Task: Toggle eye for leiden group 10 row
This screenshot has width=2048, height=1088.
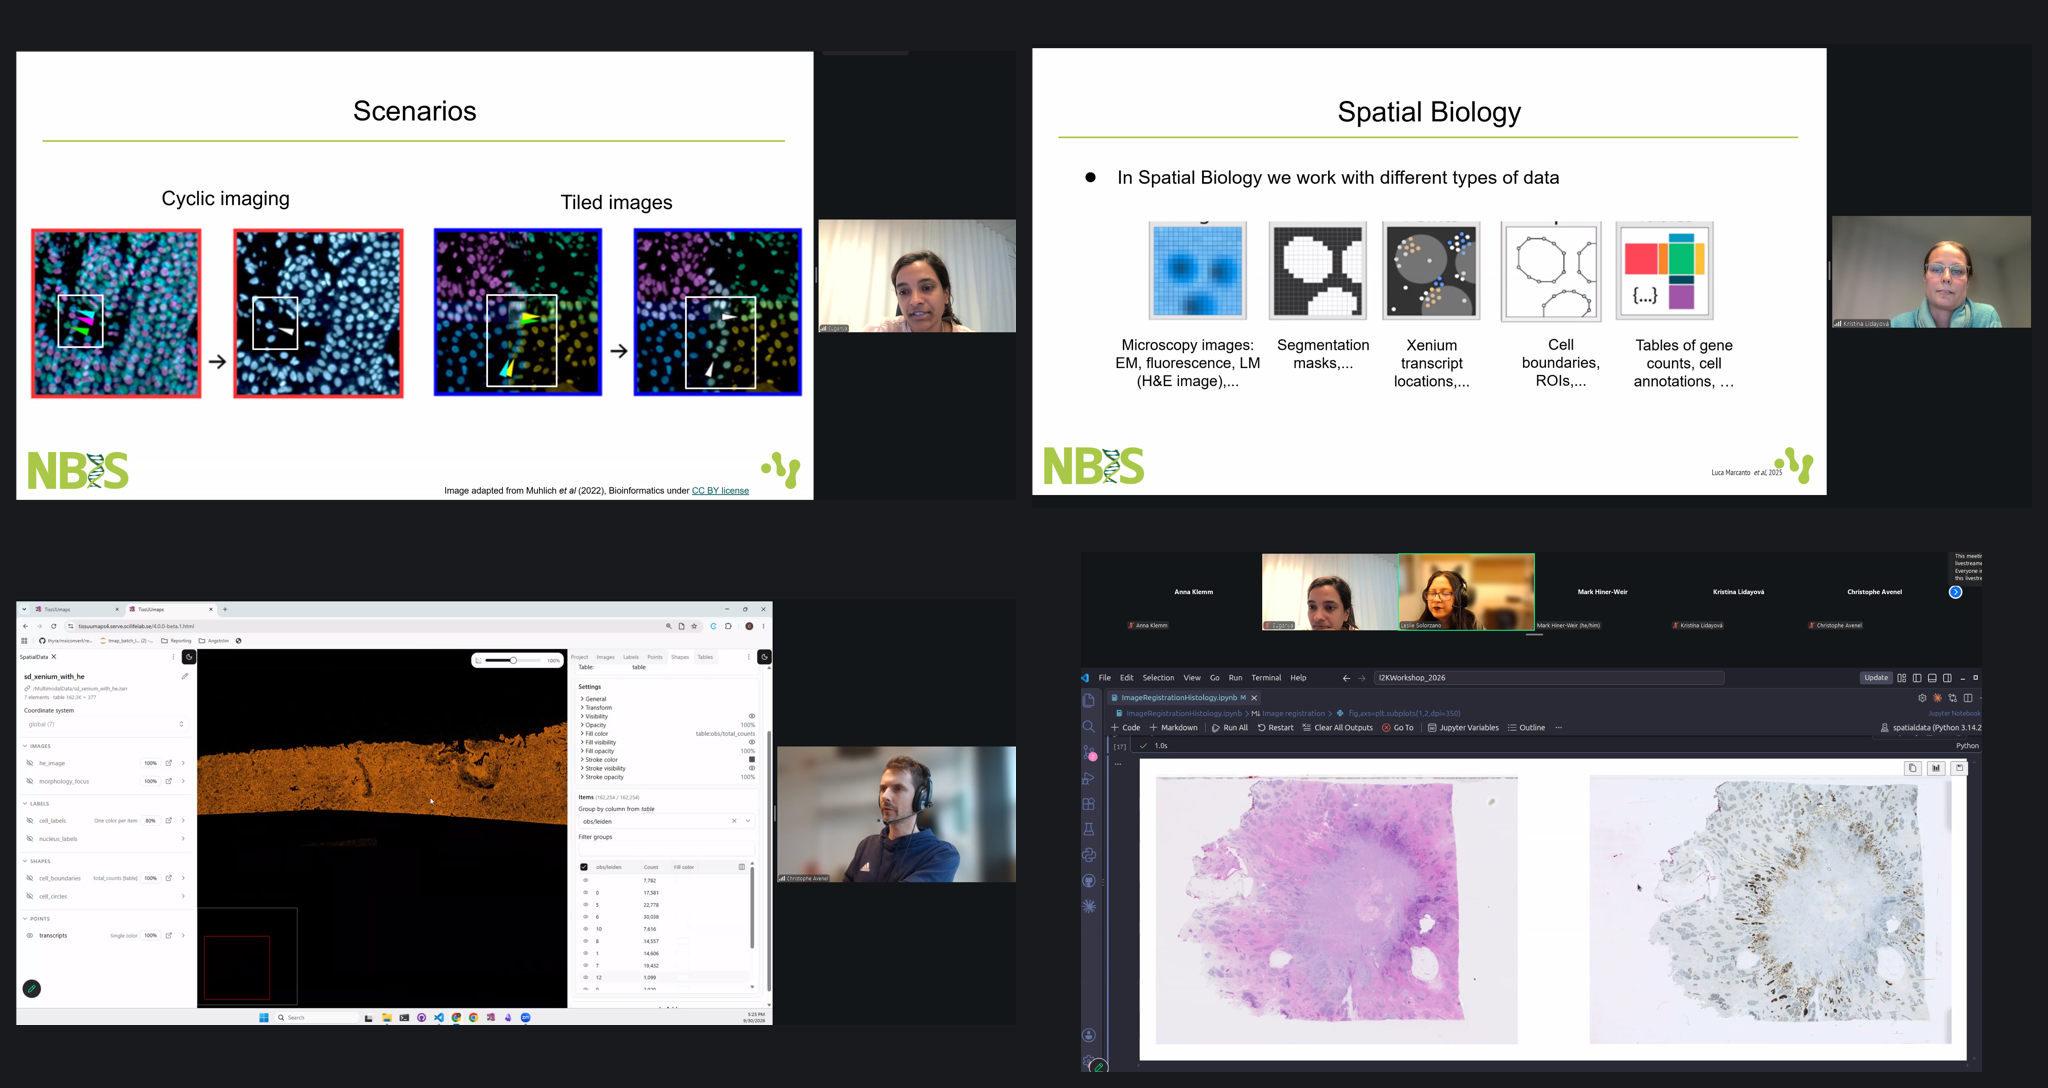Action: coord(586,929)
